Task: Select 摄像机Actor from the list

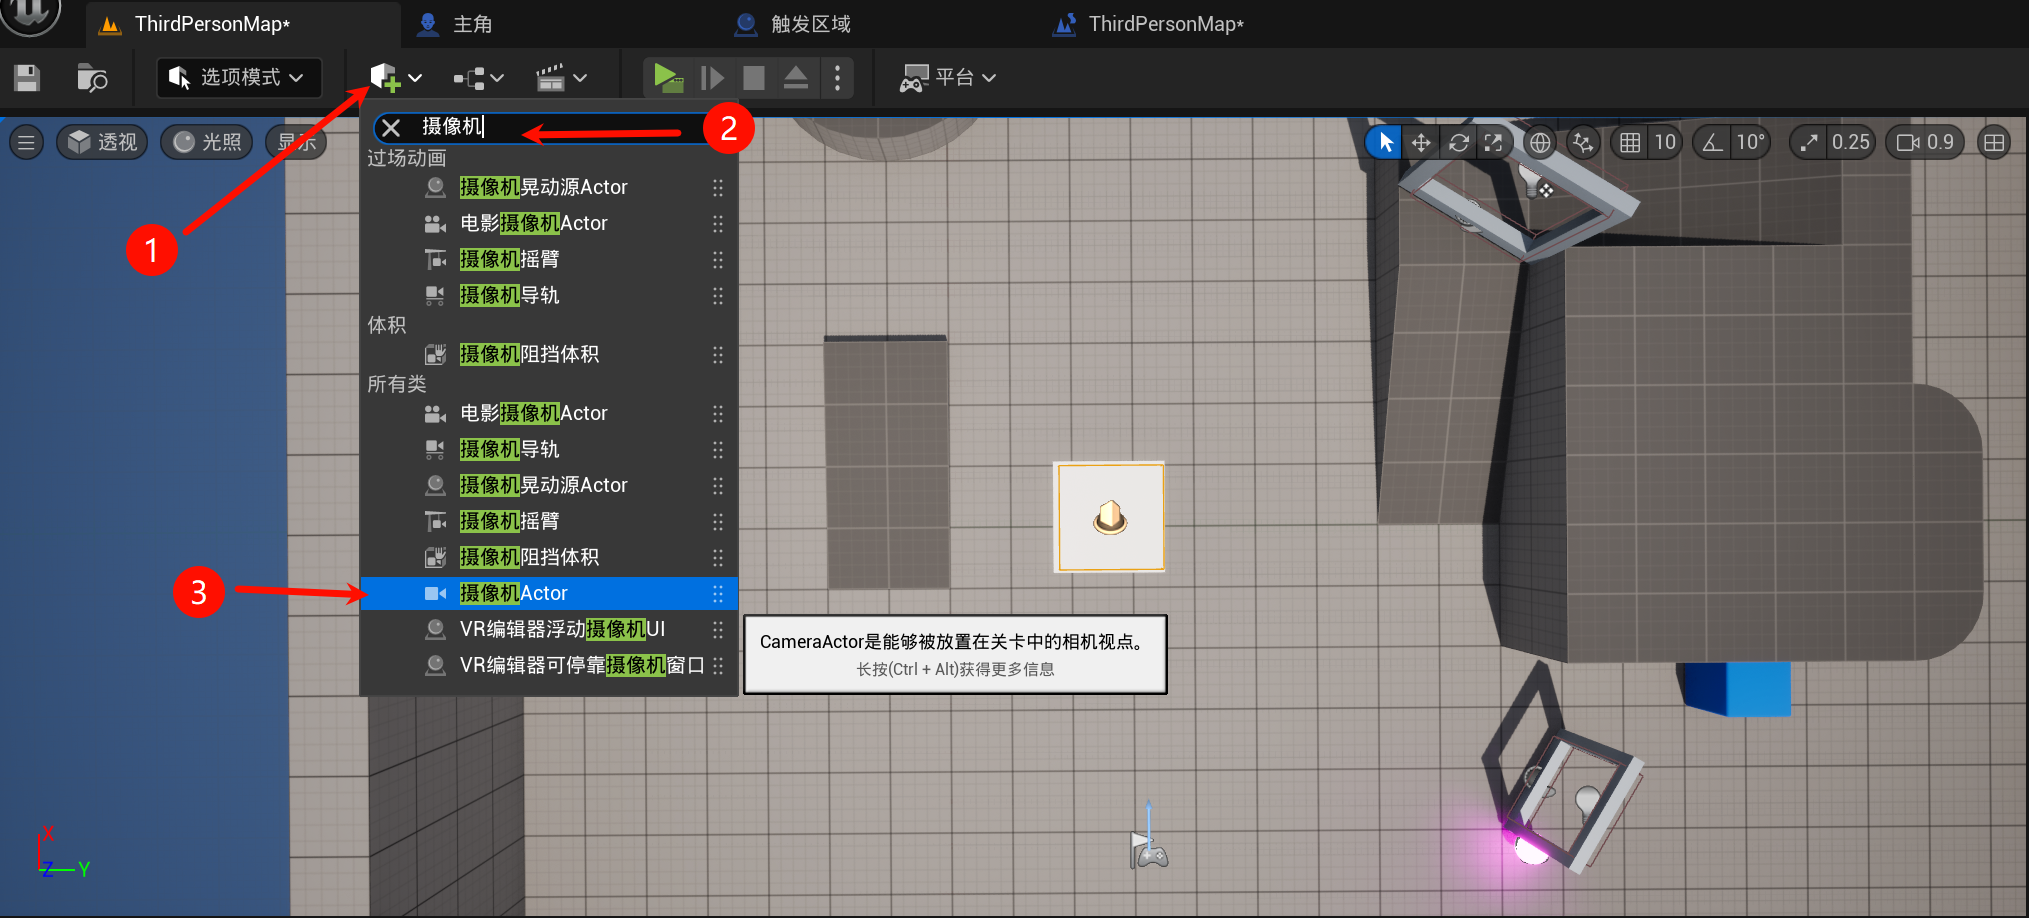Action: [514, 594]
